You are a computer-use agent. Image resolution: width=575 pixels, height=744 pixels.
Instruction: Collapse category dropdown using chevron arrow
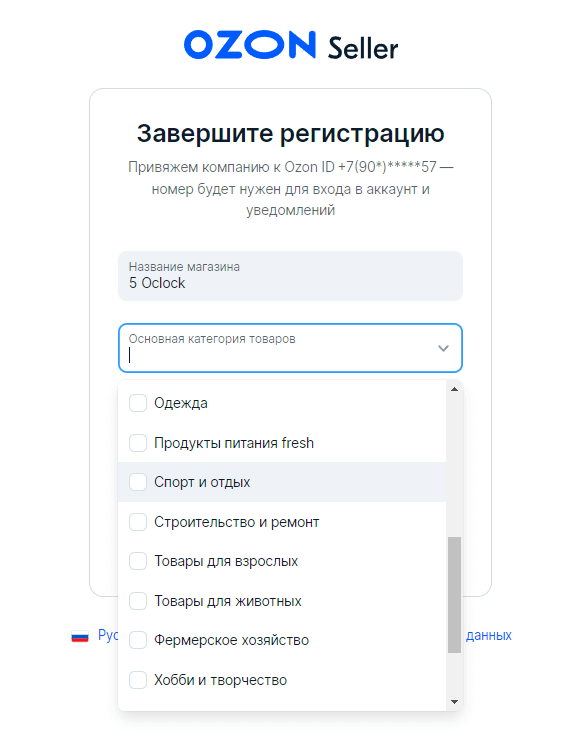443,348
